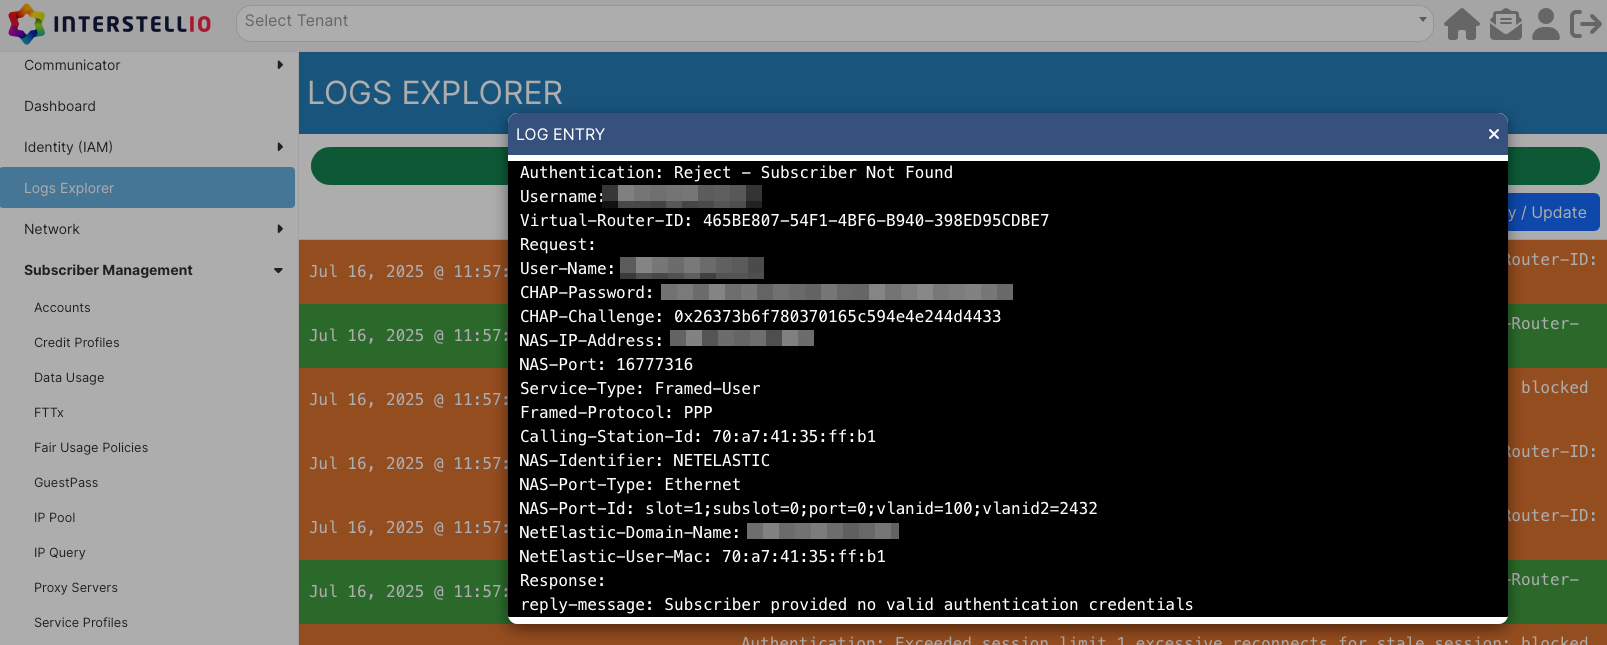Expand the Network menu

[x=148, y=229]
